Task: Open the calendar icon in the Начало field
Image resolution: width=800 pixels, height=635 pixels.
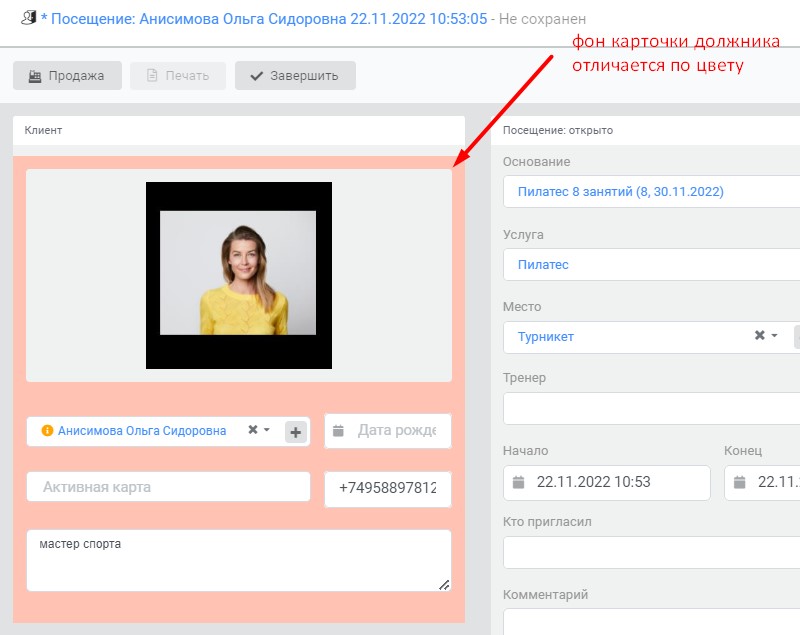Action: point(518,482)
